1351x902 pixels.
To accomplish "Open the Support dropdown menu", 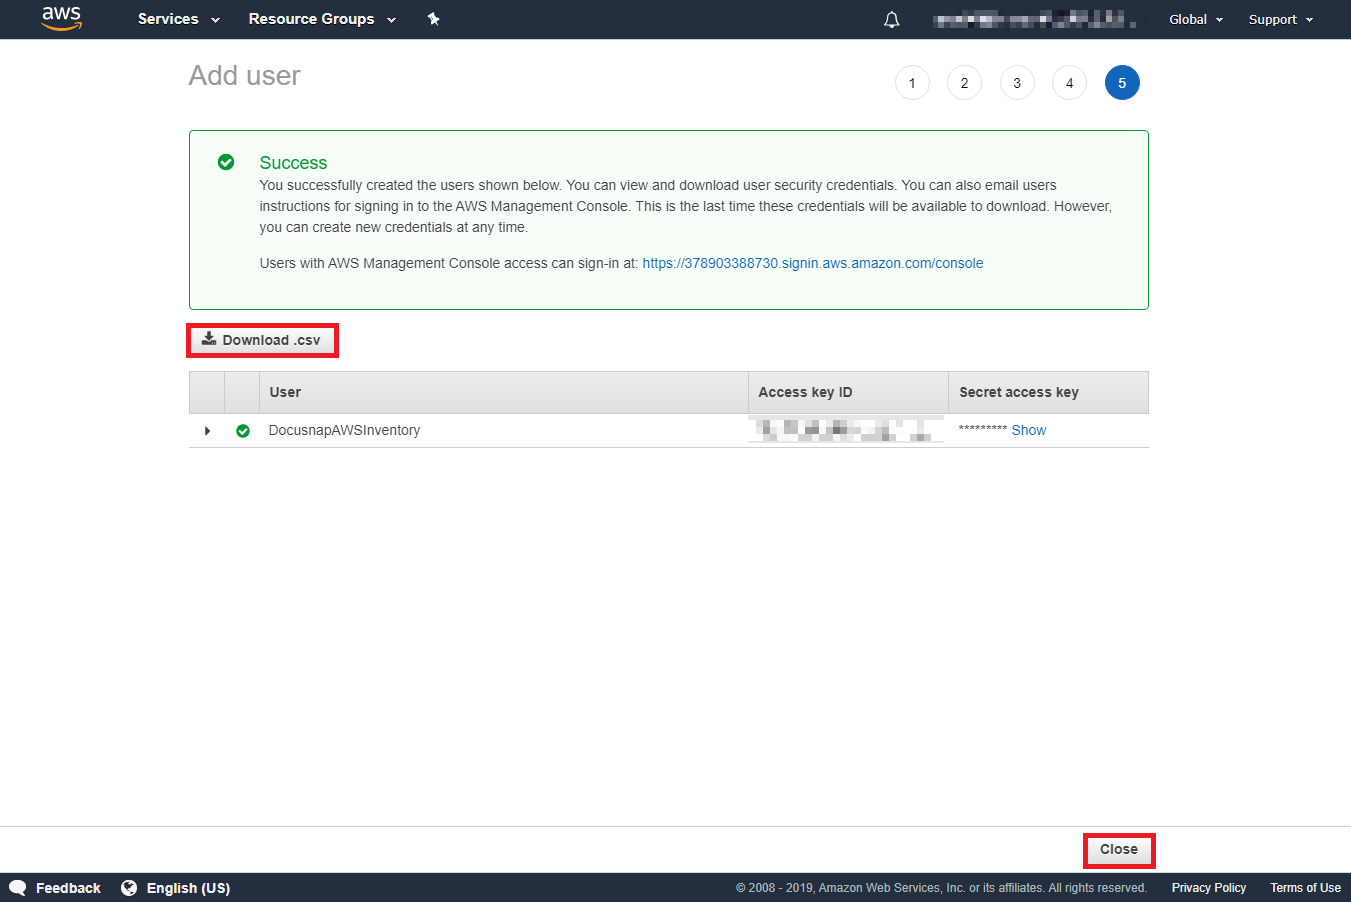I will (1281, 19).
